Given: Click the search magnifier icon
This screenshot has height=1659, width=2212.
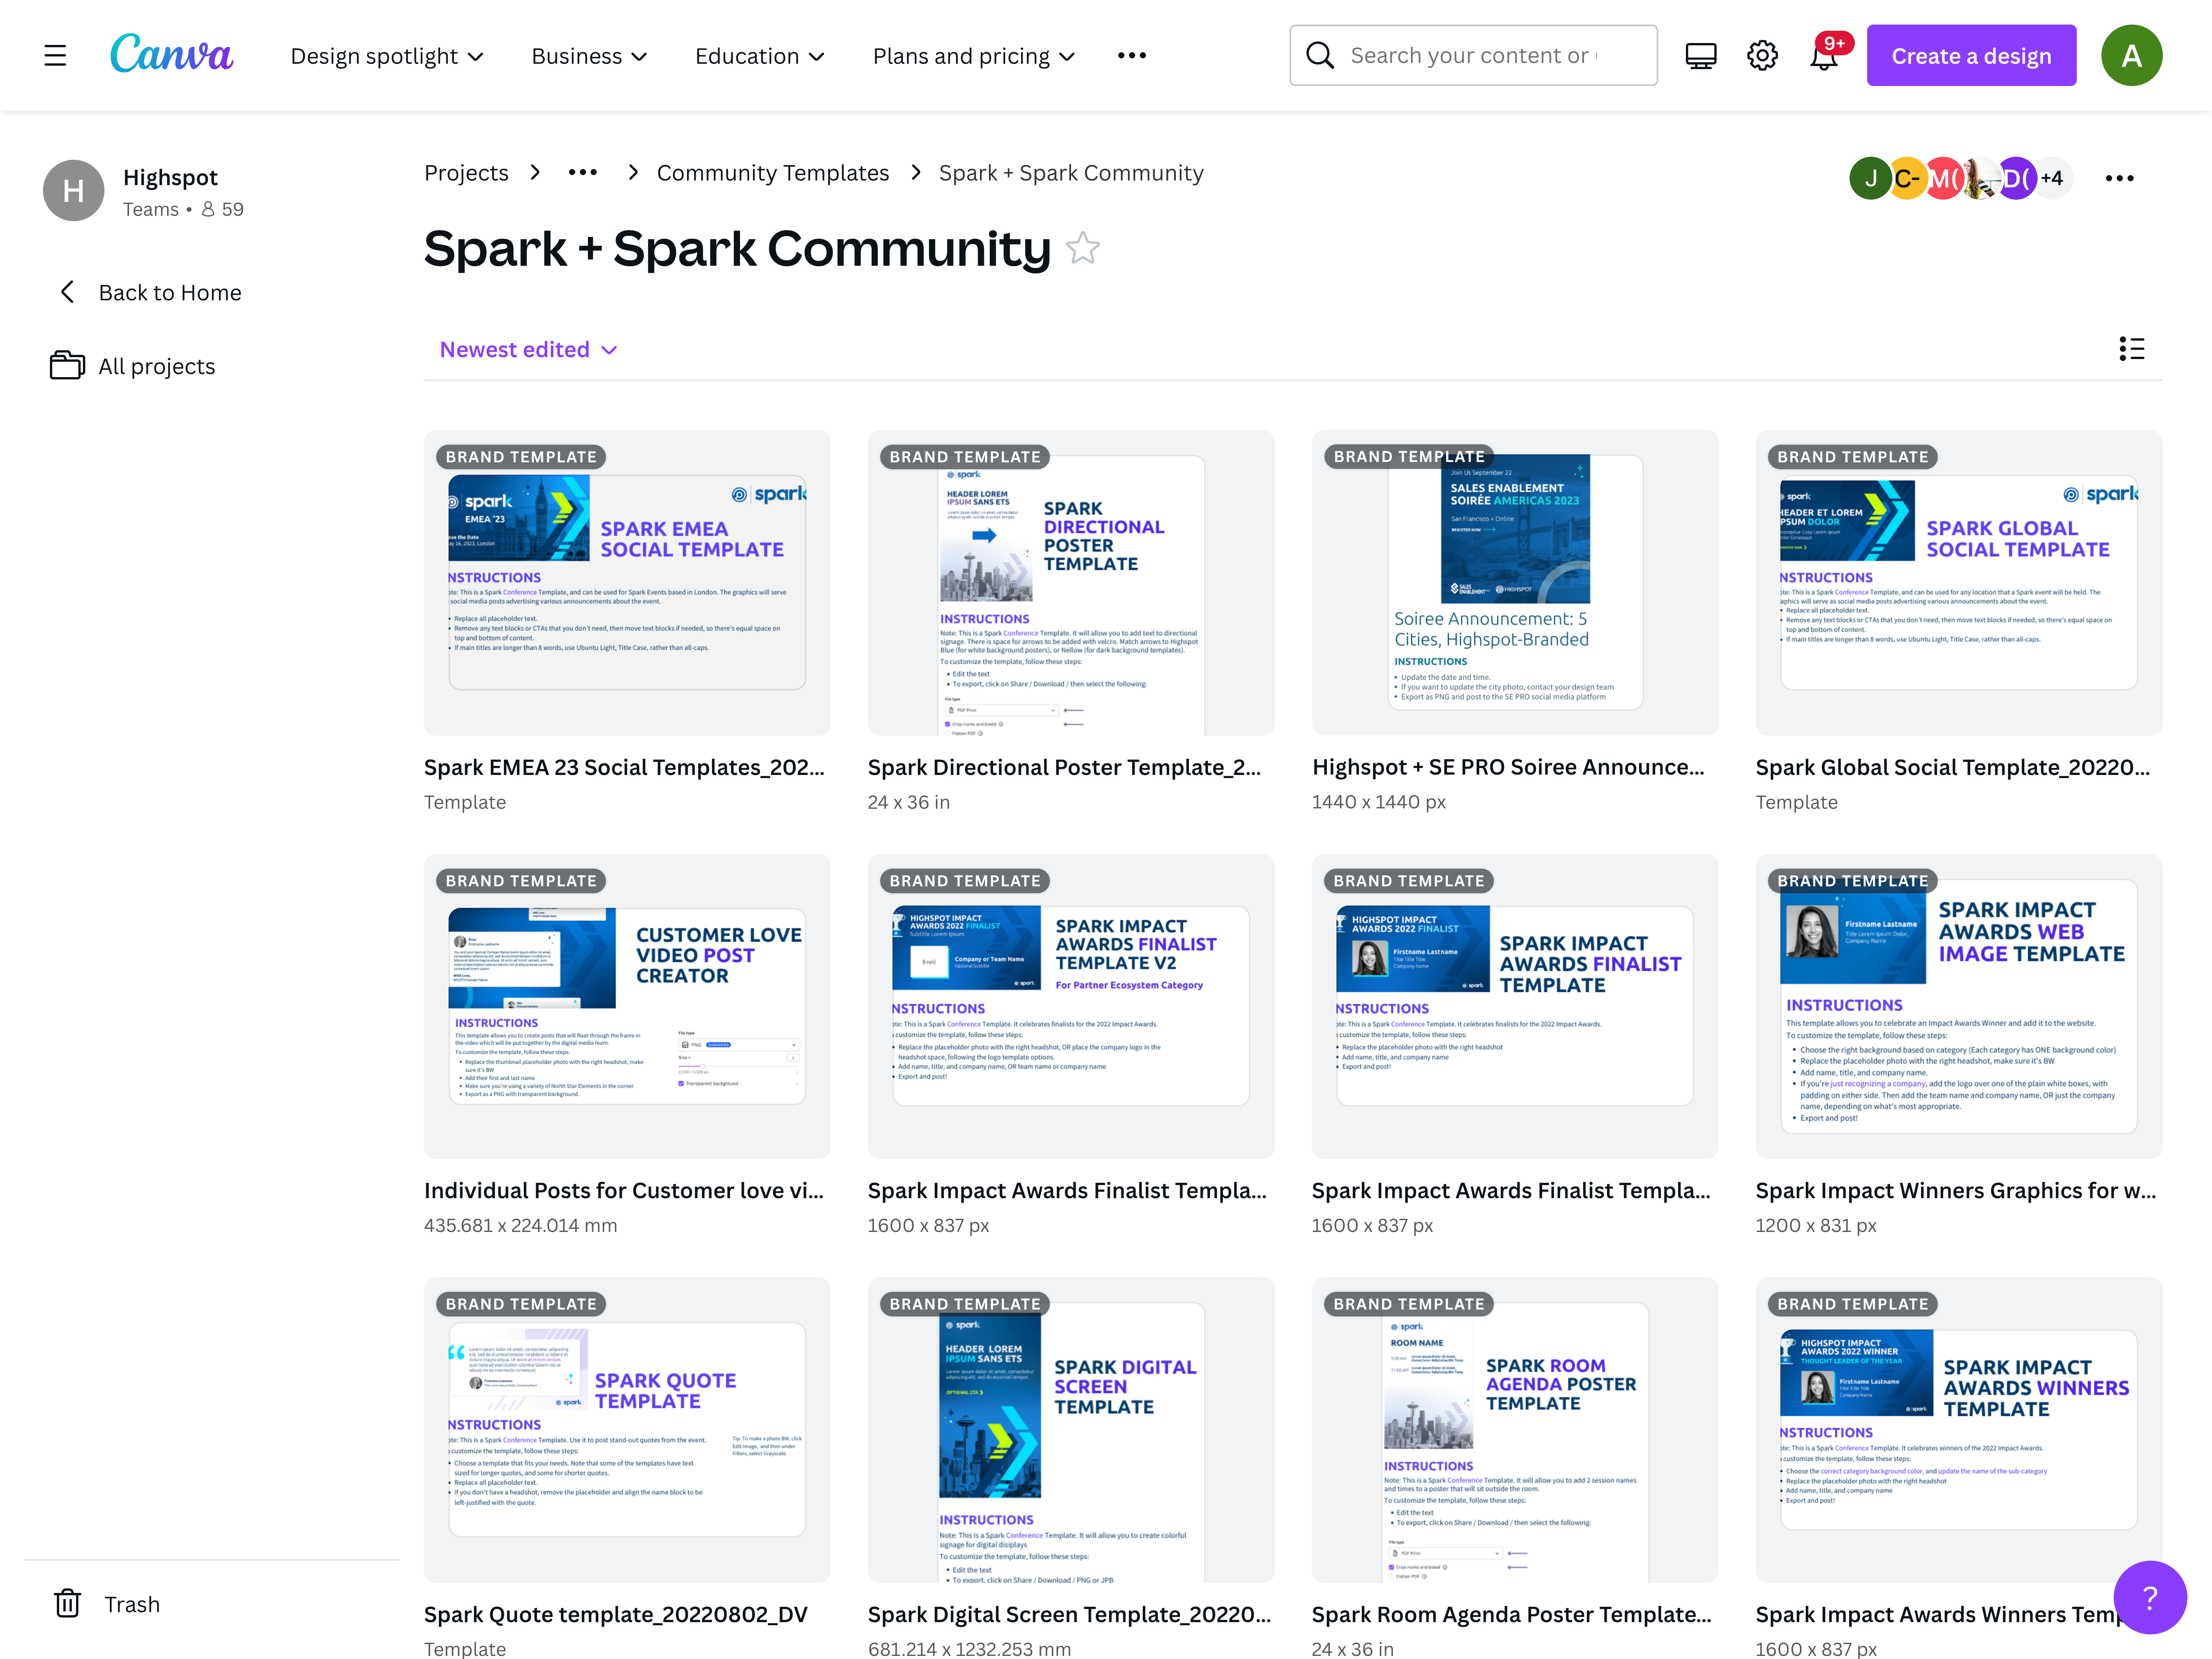Looking at the screenshot, I should tap(1320, 56).
